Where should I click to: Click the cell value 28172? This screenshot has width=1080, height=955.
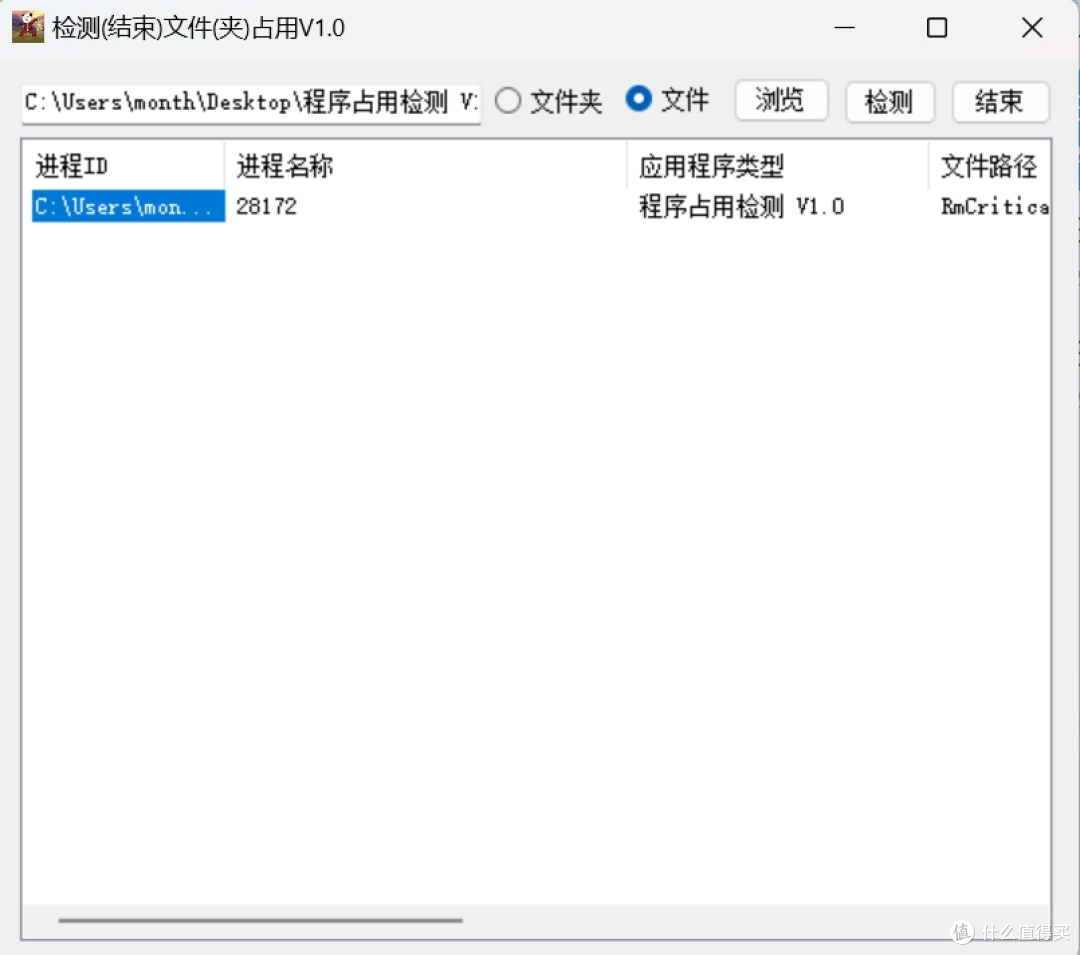267,206
